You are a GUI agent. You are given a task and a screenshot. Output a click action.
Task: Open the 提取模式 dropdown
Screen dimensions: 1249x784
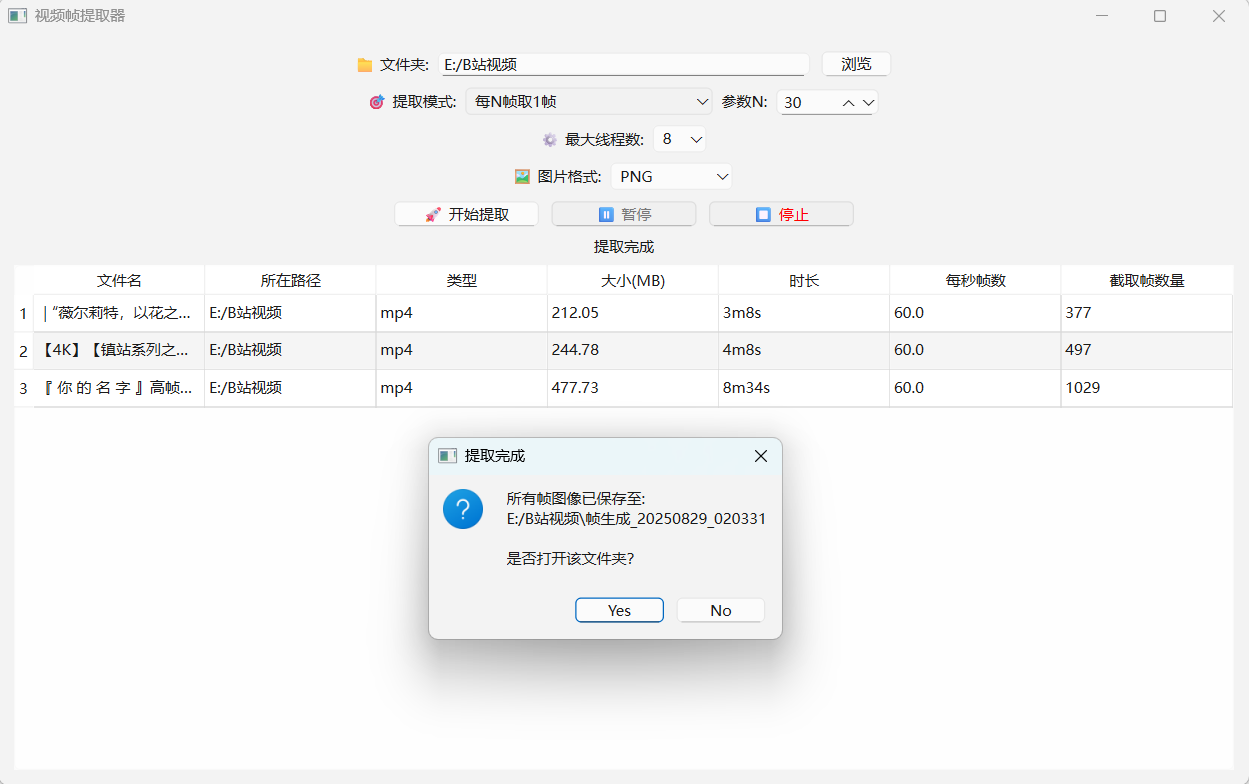pos(588,102)
